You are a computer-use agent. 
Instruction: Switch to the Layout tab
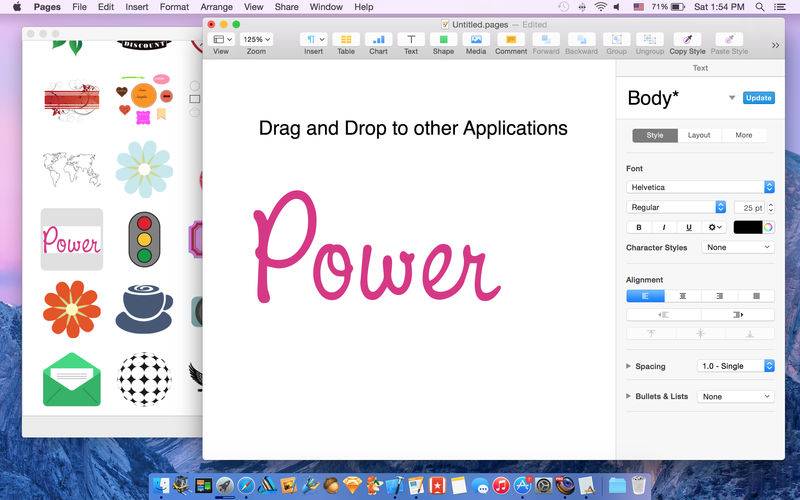[699, 135]
